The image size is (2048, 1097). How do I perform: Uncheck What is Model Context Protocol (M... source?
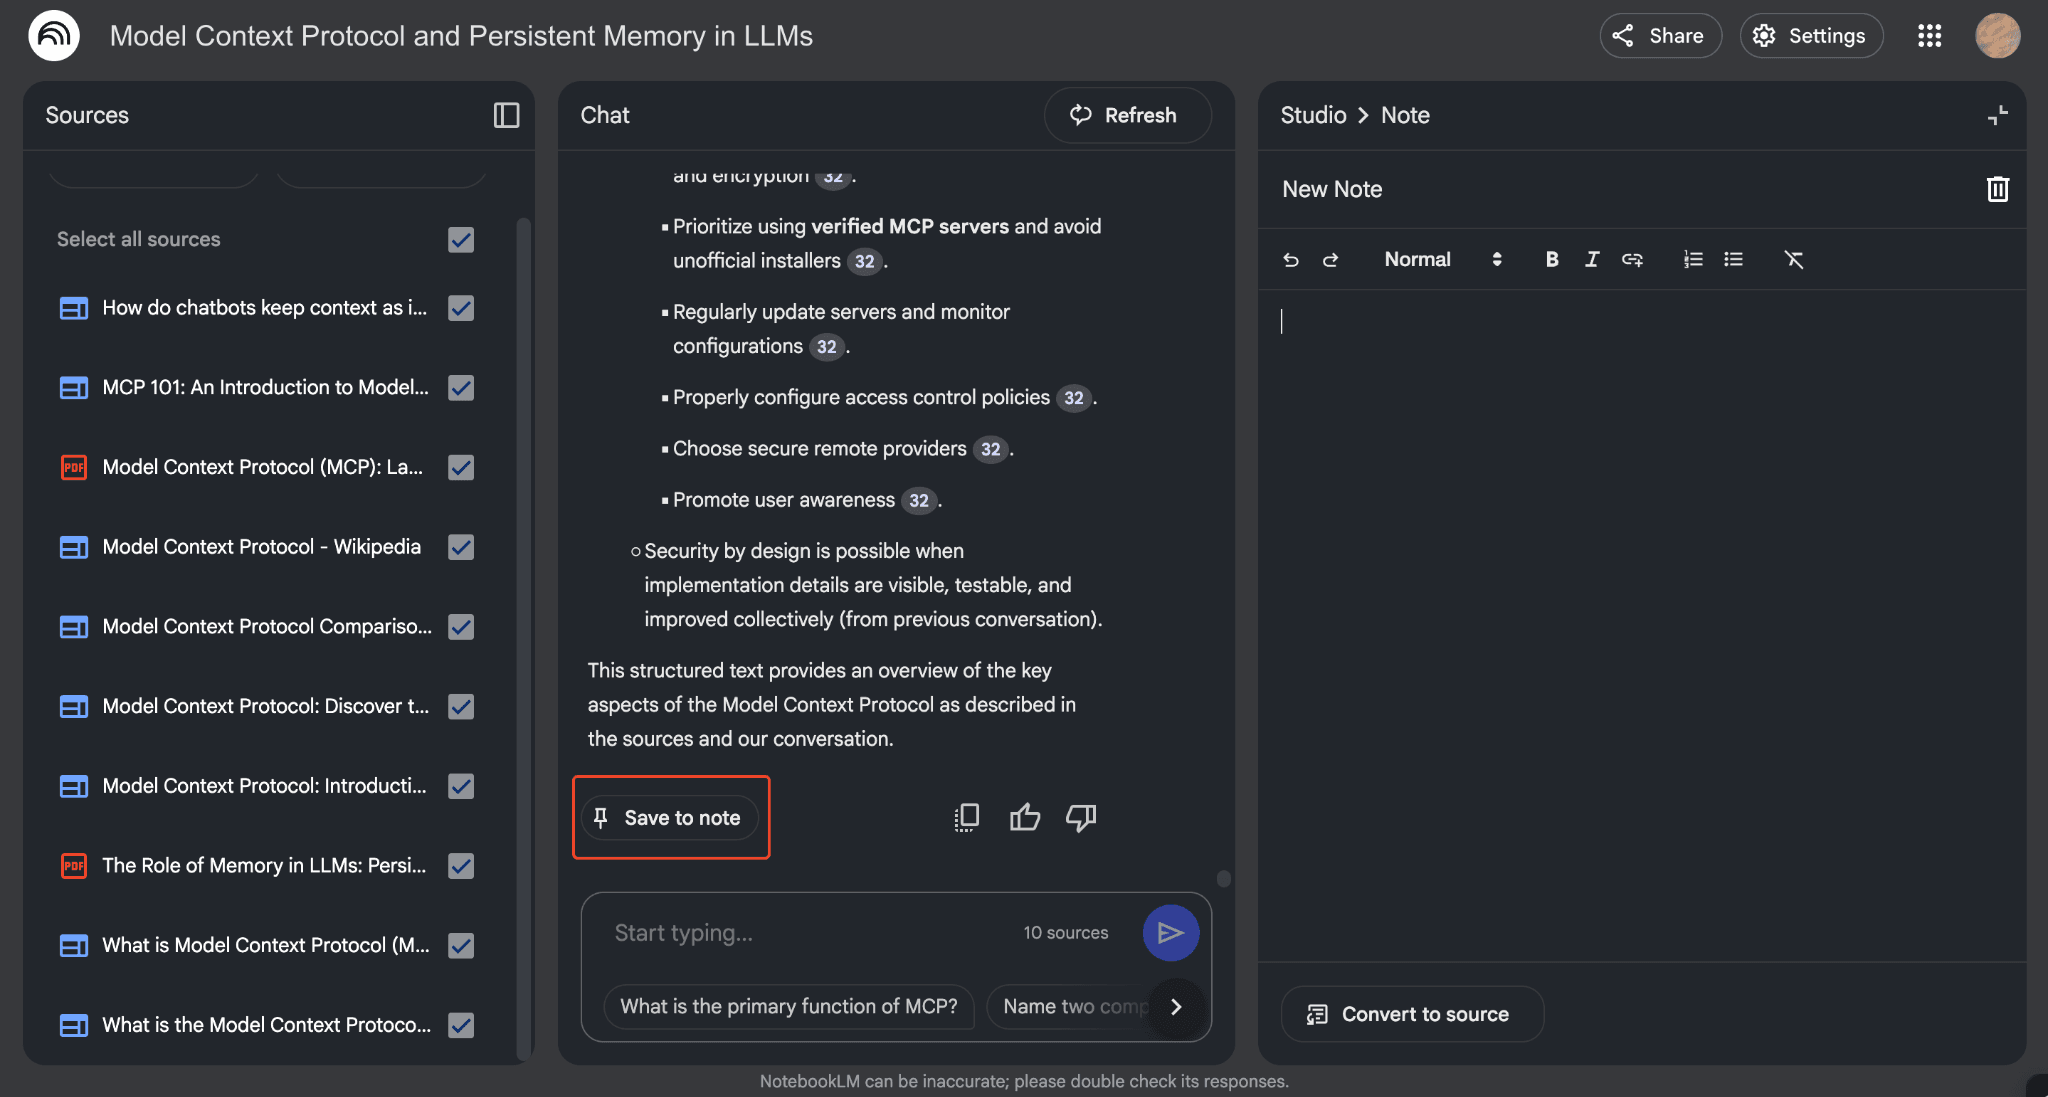[461, 945]
